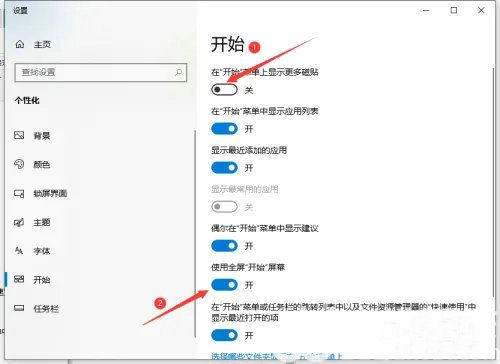The image size is (500, 364).
Task: Click the Background (背景) picture icon
Action: pyautogui.click(x=19, y=135)
